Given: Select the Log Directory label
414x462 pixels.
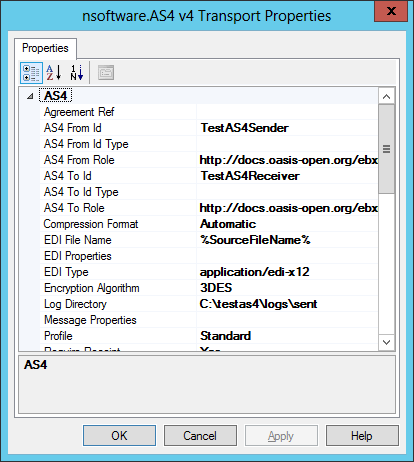Looking at the screenshot, I should pyautogui.click(x=75, y=304).
